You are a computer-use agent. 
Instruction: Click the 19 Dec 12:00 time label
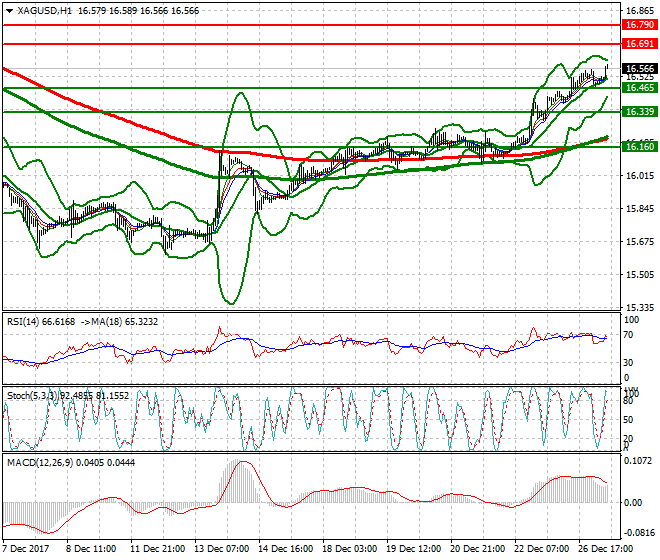[413, 549]
